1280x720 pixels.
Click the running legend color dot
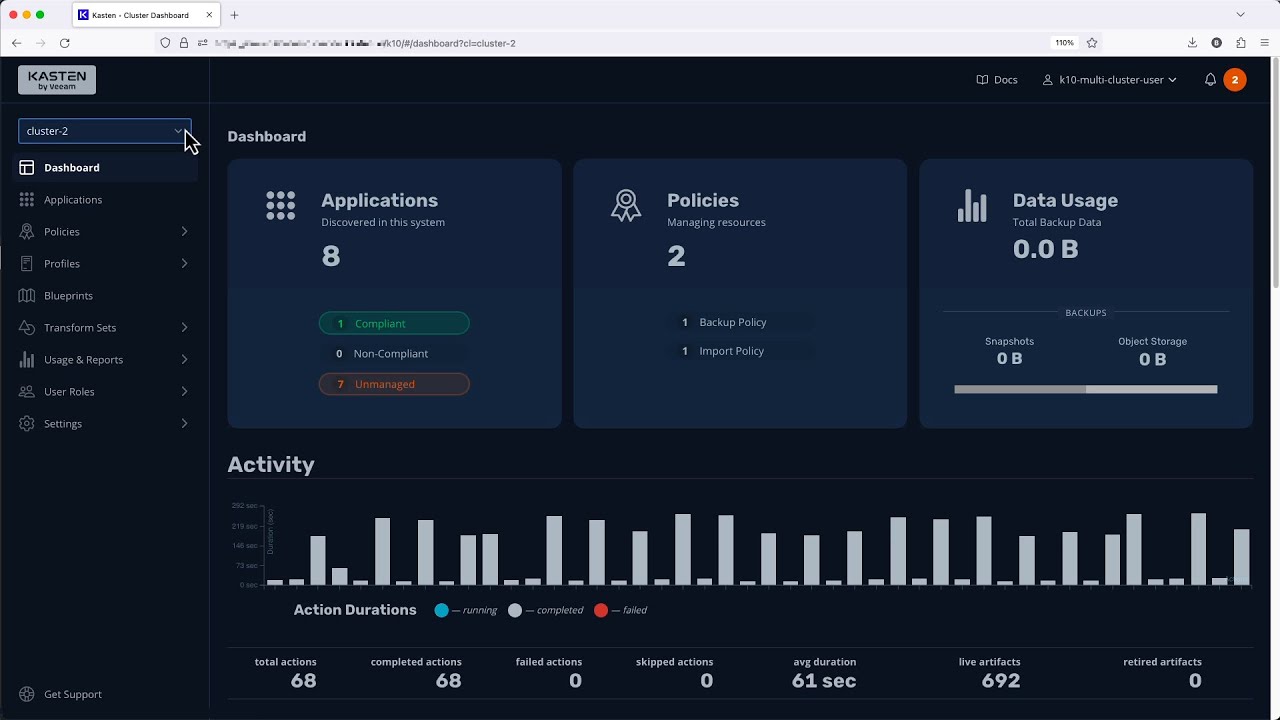coord(442,610)
